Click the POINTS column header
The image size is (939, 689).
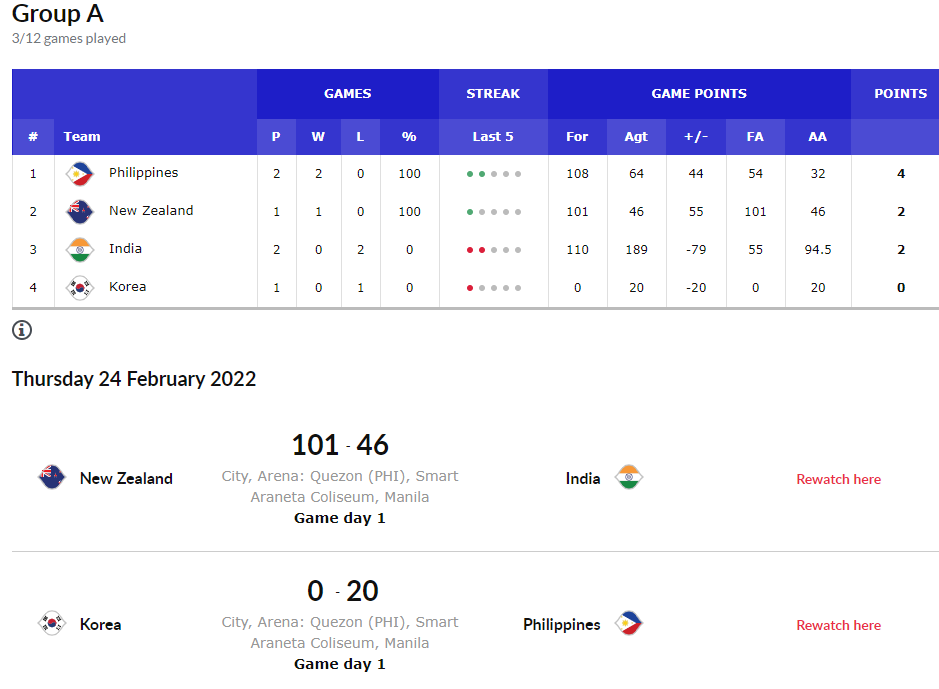(901, 94)
